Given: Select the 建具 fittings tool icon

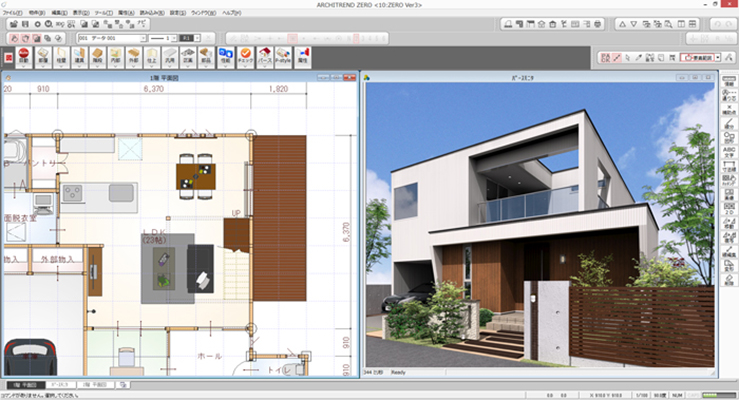Looking at the screenshot, I should click(78, 57).
